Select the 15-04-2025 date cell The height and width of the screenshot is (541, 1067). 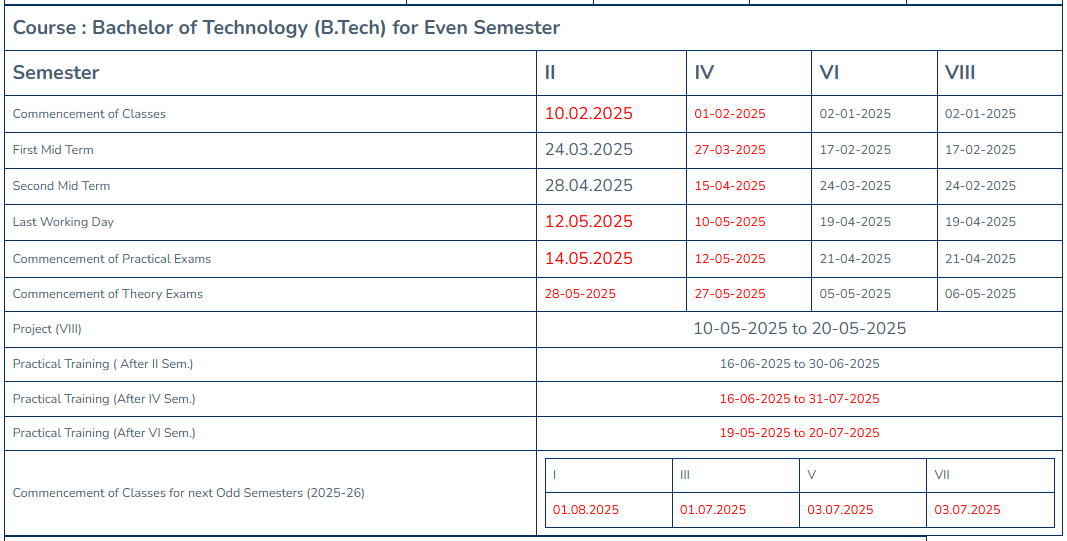730,186
